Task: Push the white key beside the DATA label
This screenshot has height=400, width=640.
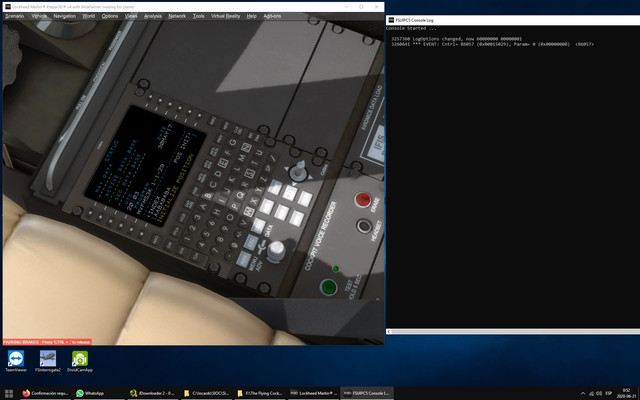Action: (258, 226)
